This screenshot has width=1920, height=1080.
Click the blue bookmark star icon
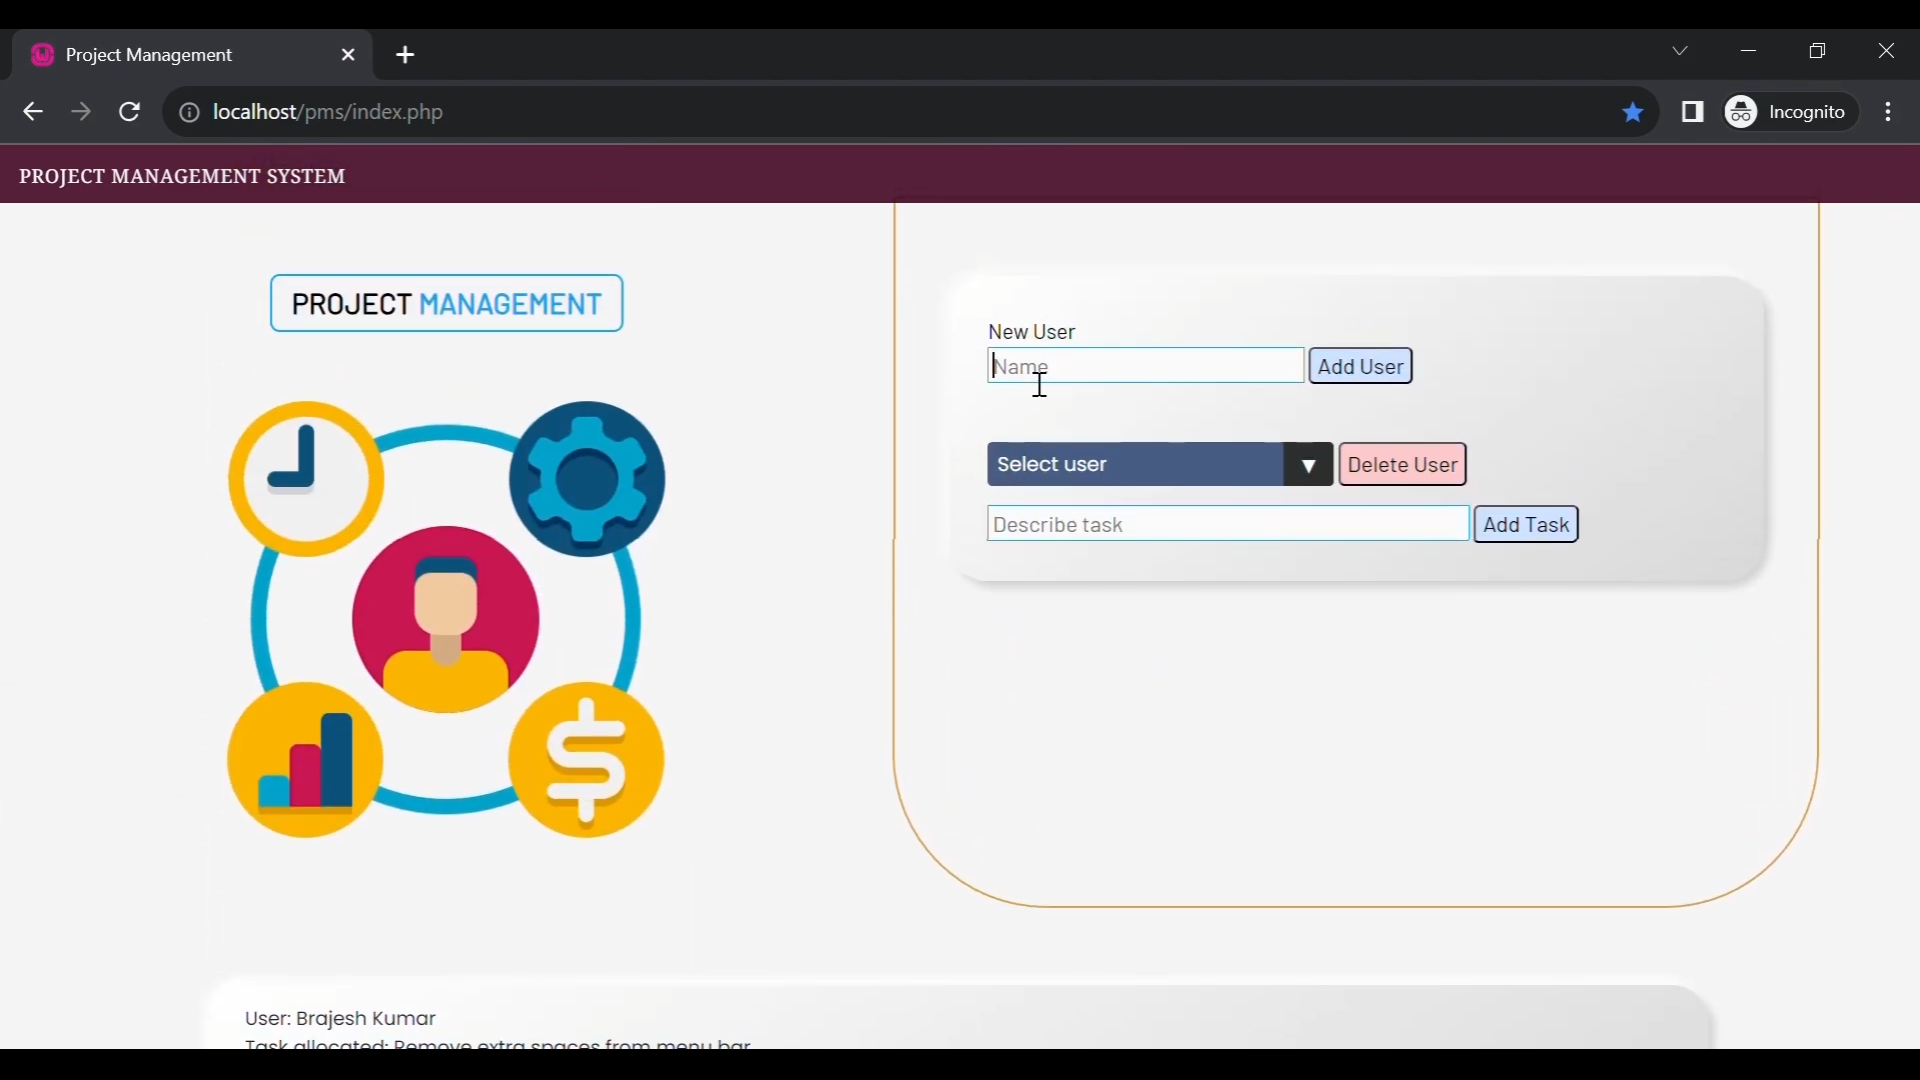tap(1634, 113)
